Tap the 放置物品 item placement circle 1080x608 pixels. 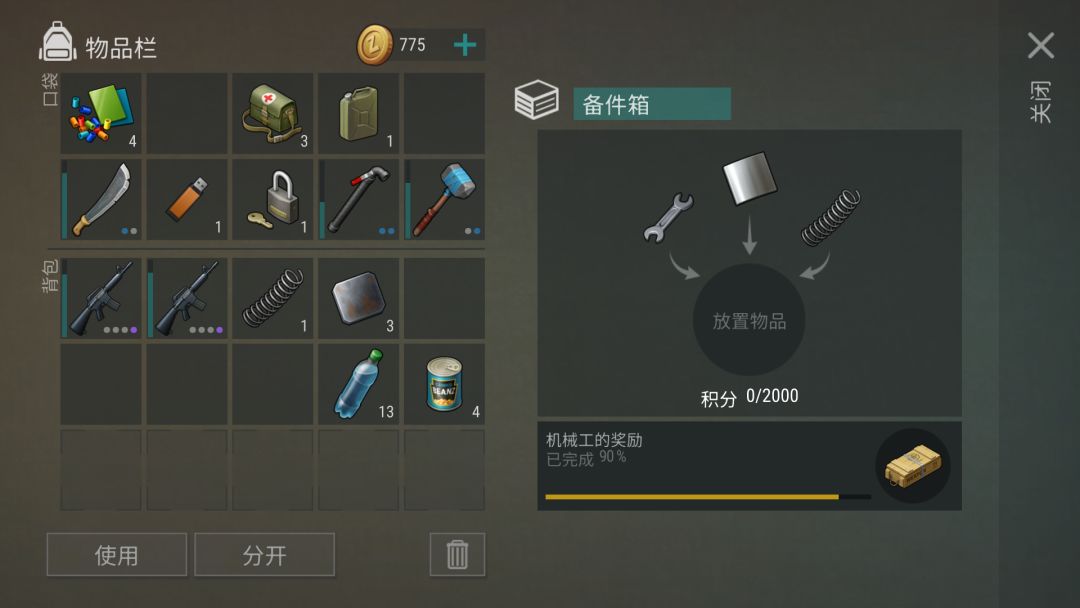(749, 320)
